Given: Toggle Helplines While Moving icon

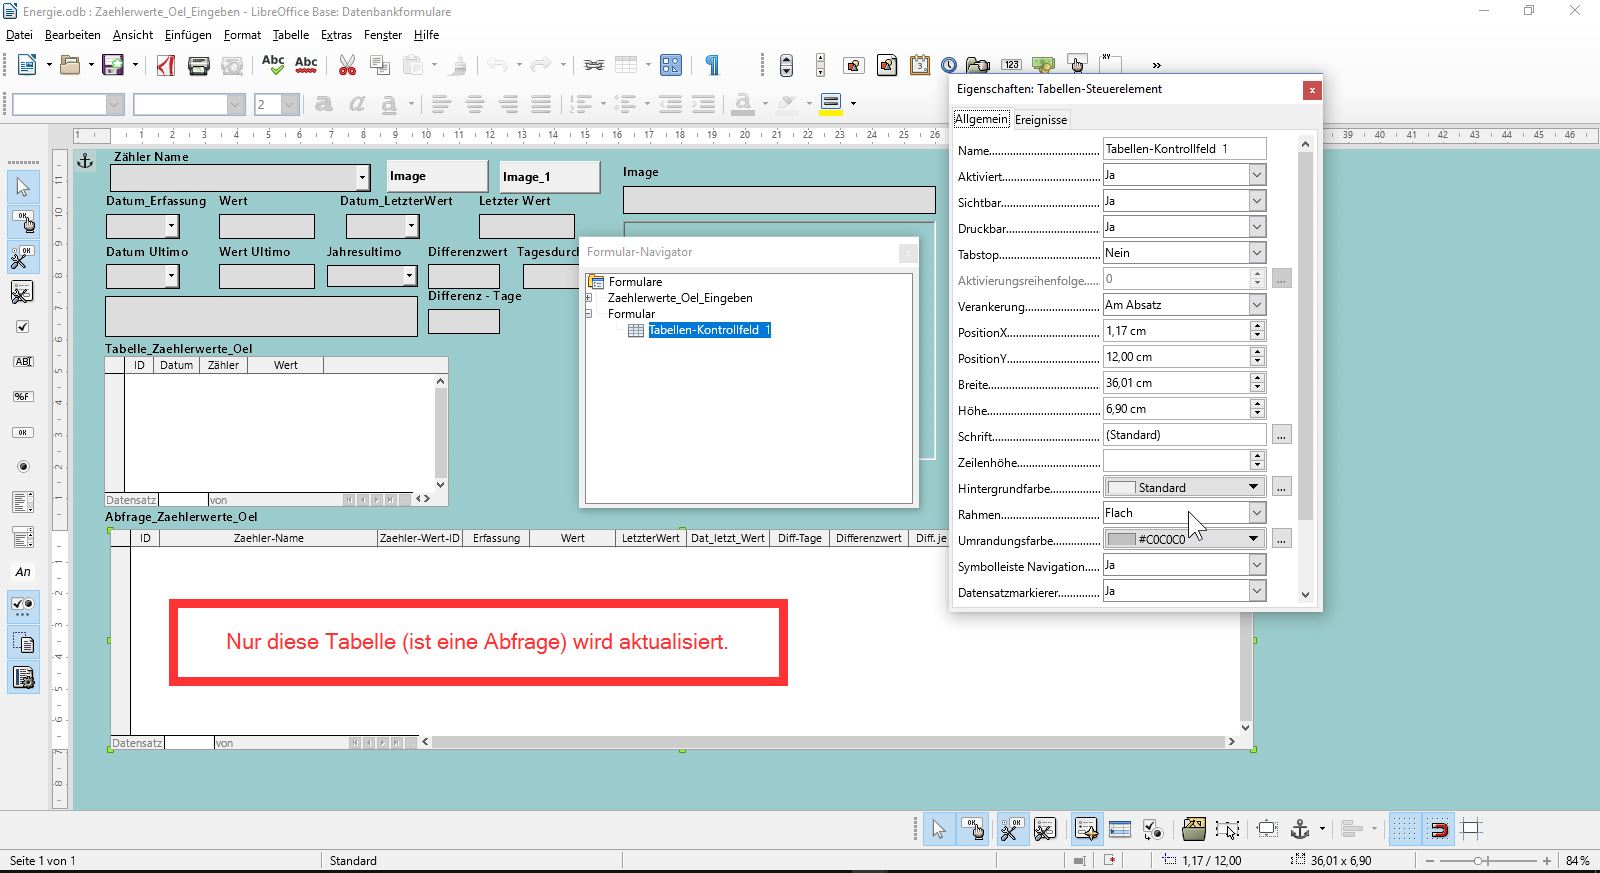Looking at the screenshot, I should tap(1471, 829).
